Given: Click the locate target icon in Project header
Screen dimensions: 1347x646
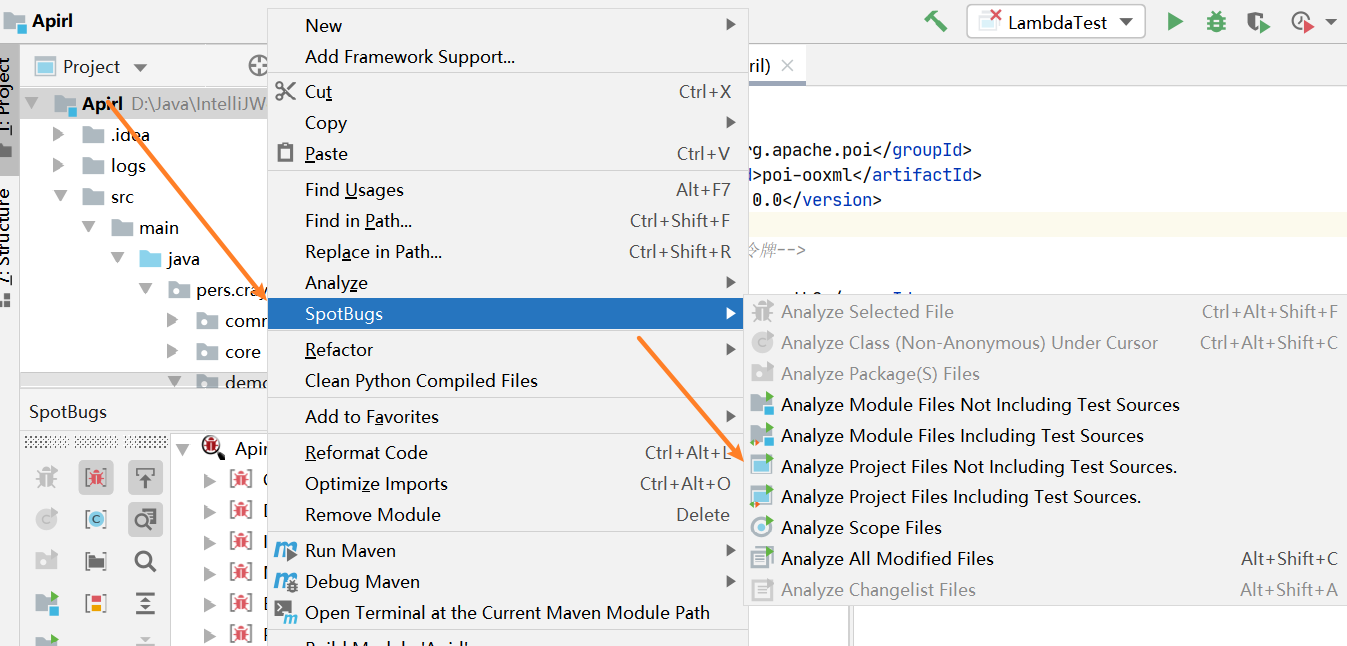Looking at the screenshot, I should point(258,66).
